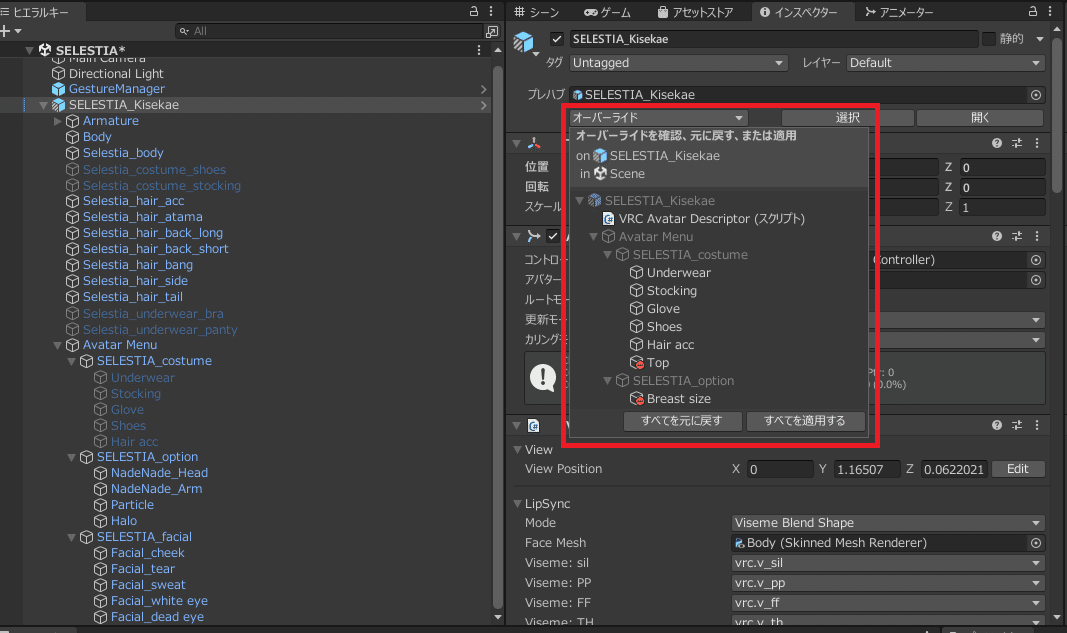This screenshot has width=1067, height=633.
Task: Click the warning icon in the Inspector
Action: point(545,378)
